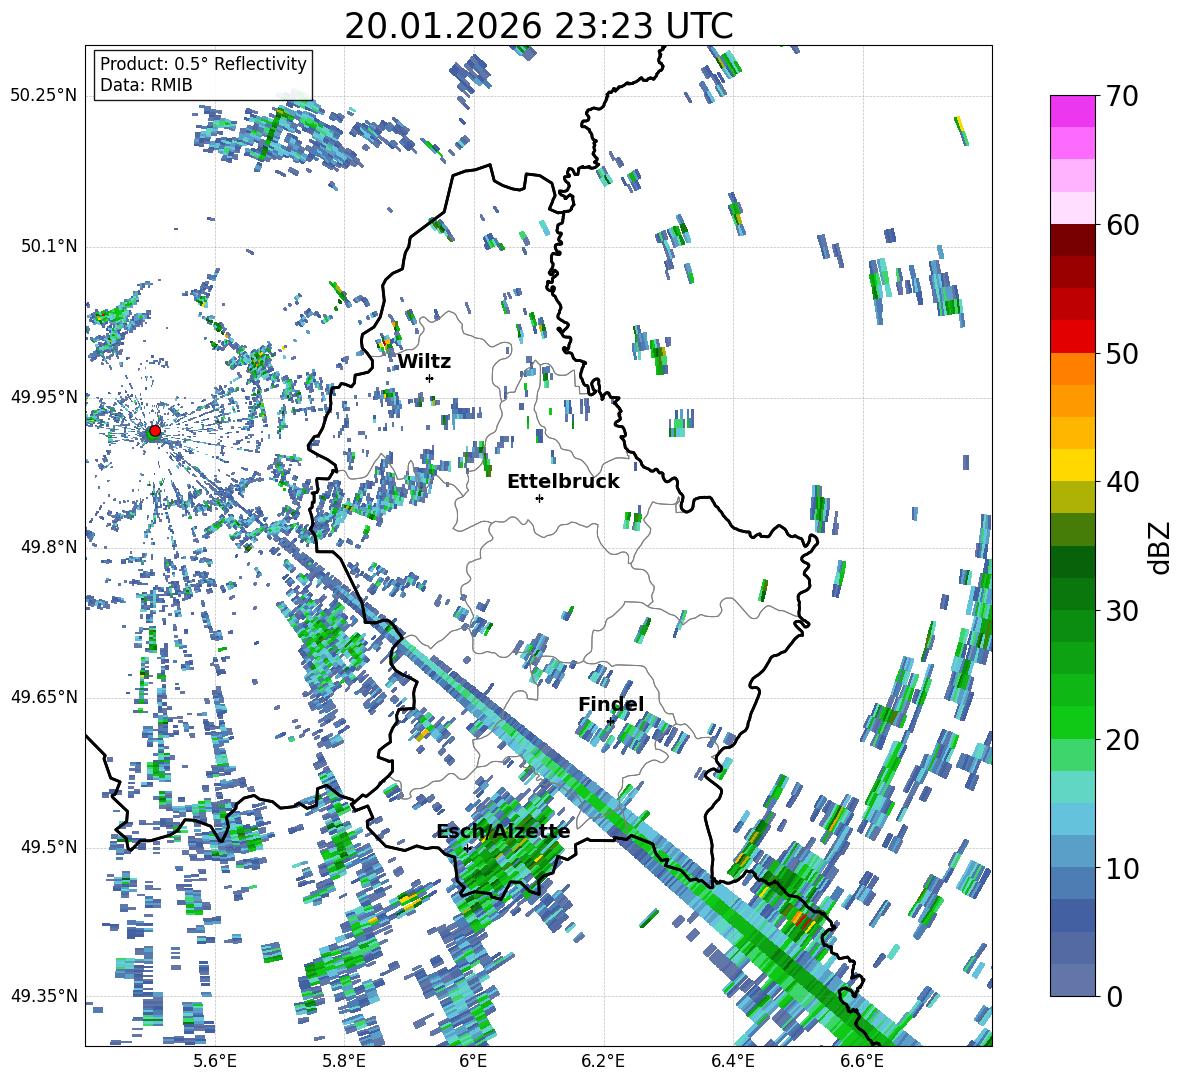The width and height of the screenshot is (1184, 1081).
Task: Click the 5.6°E longitude label
Action: click(215, 1061)
